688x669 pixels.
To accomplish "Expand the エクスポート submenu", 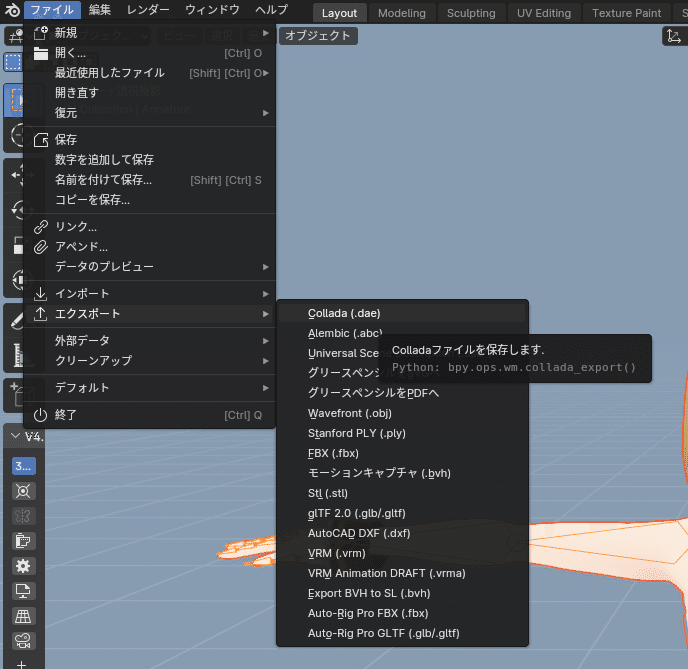I will (x=150, y=314).
